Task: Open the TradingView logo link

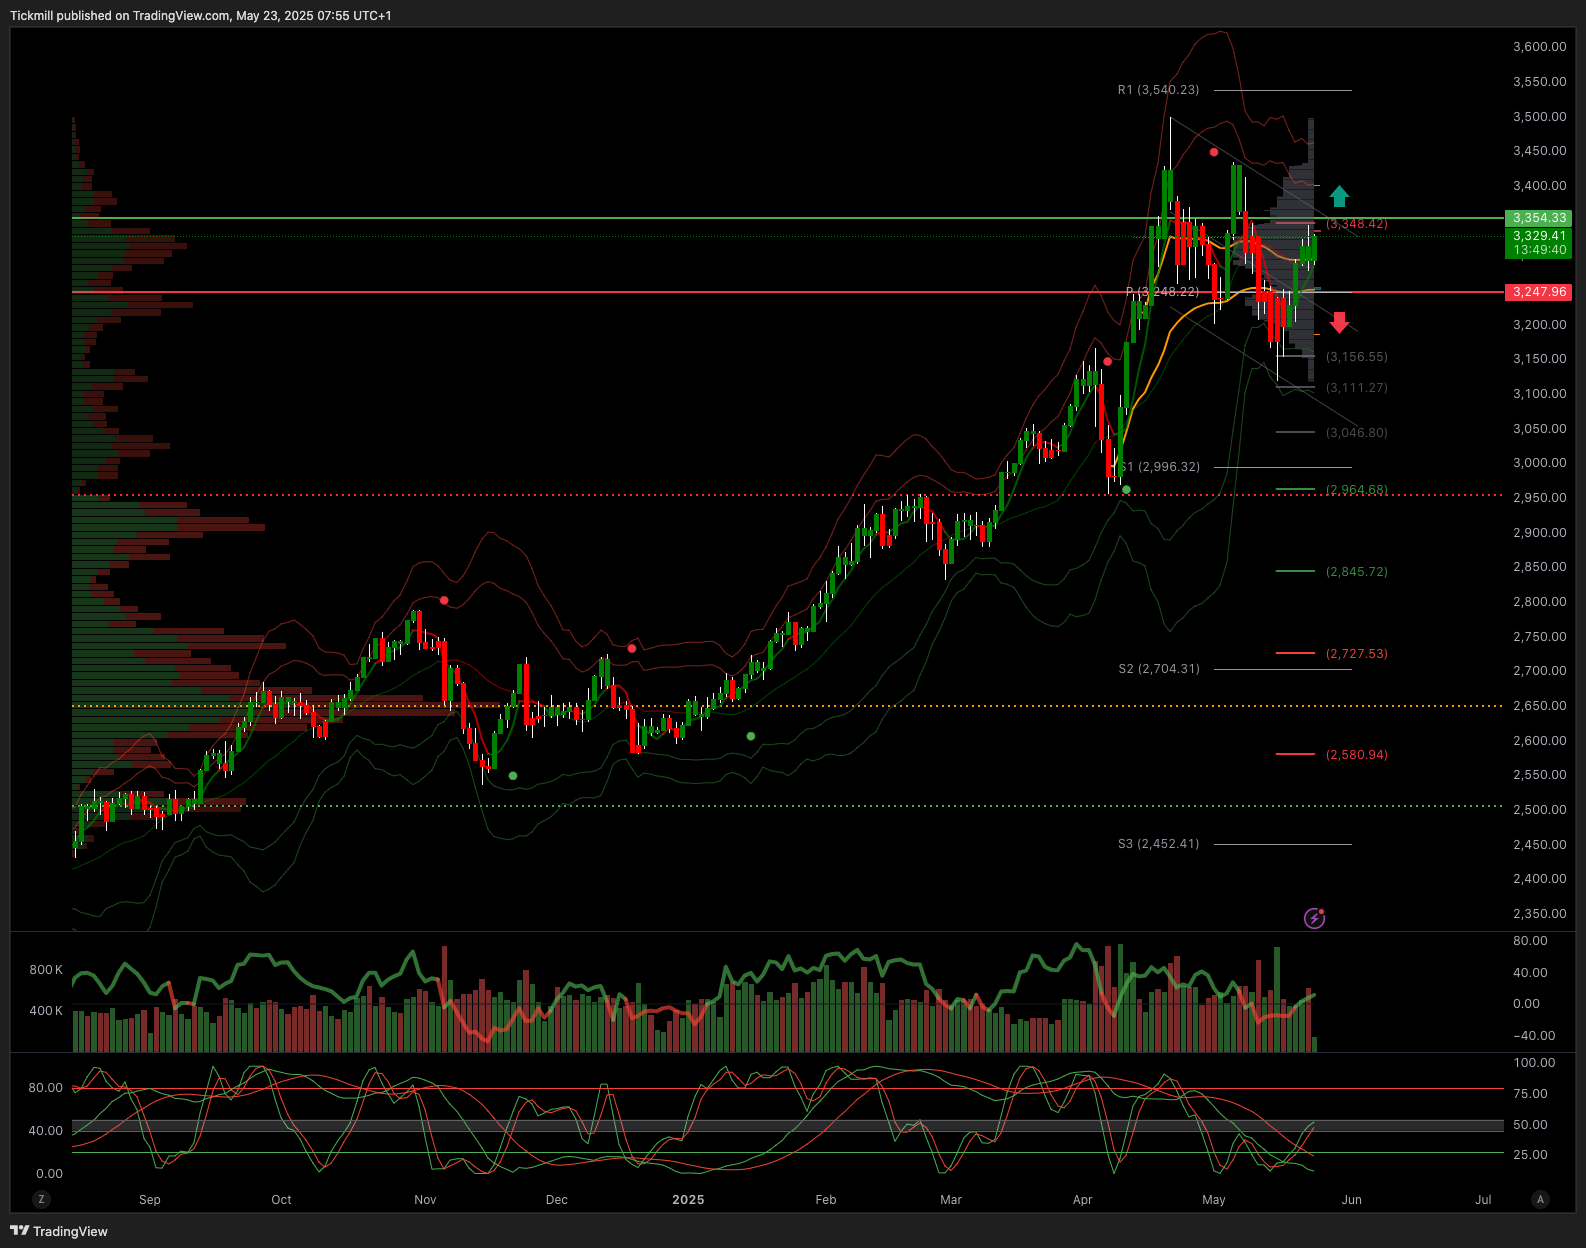Action: pyautogui.click(x=59, y=1231)
